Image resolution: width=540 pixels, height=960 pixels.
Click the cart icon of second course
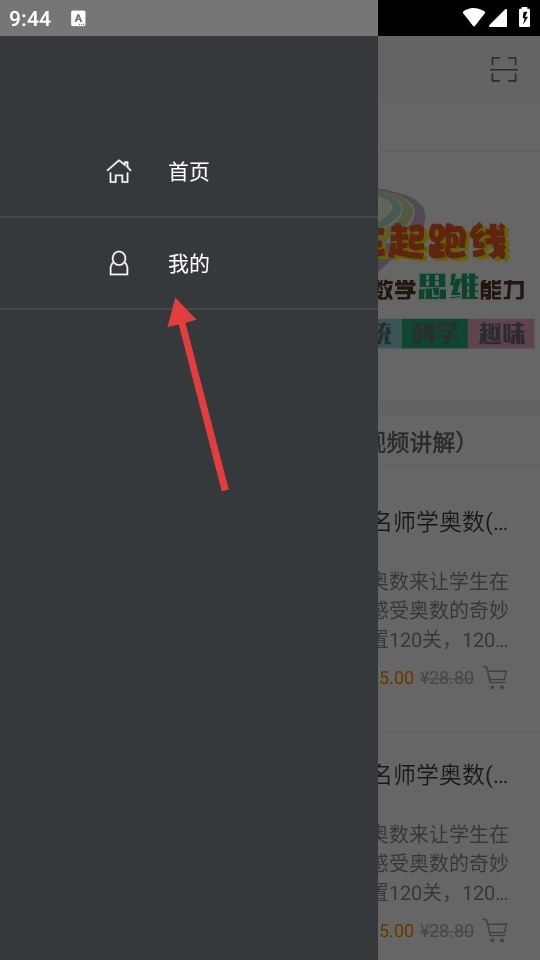495,930
